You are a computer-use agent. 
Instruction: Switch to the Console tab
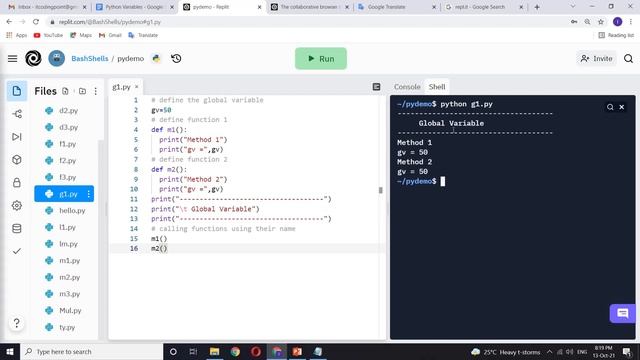tap(407, 87)
